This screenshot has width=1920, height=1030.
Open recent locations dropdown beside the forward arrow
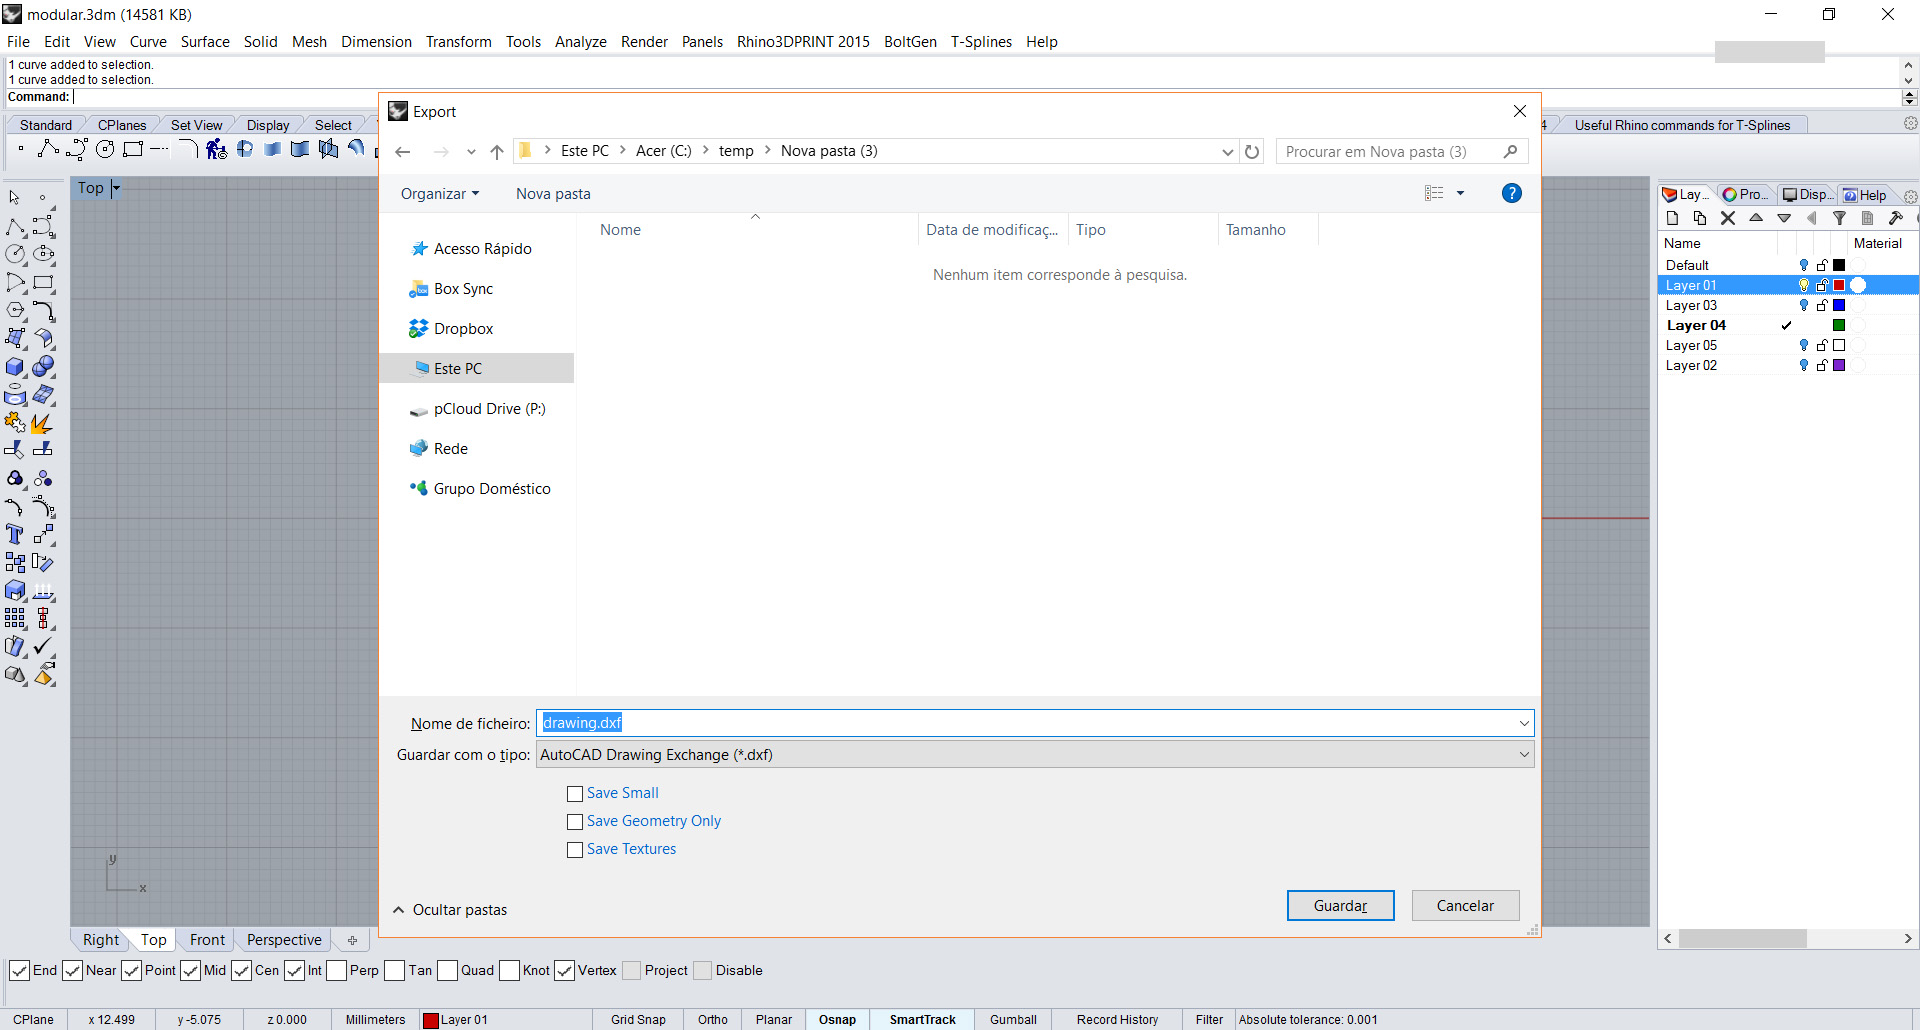pos(471,152)
